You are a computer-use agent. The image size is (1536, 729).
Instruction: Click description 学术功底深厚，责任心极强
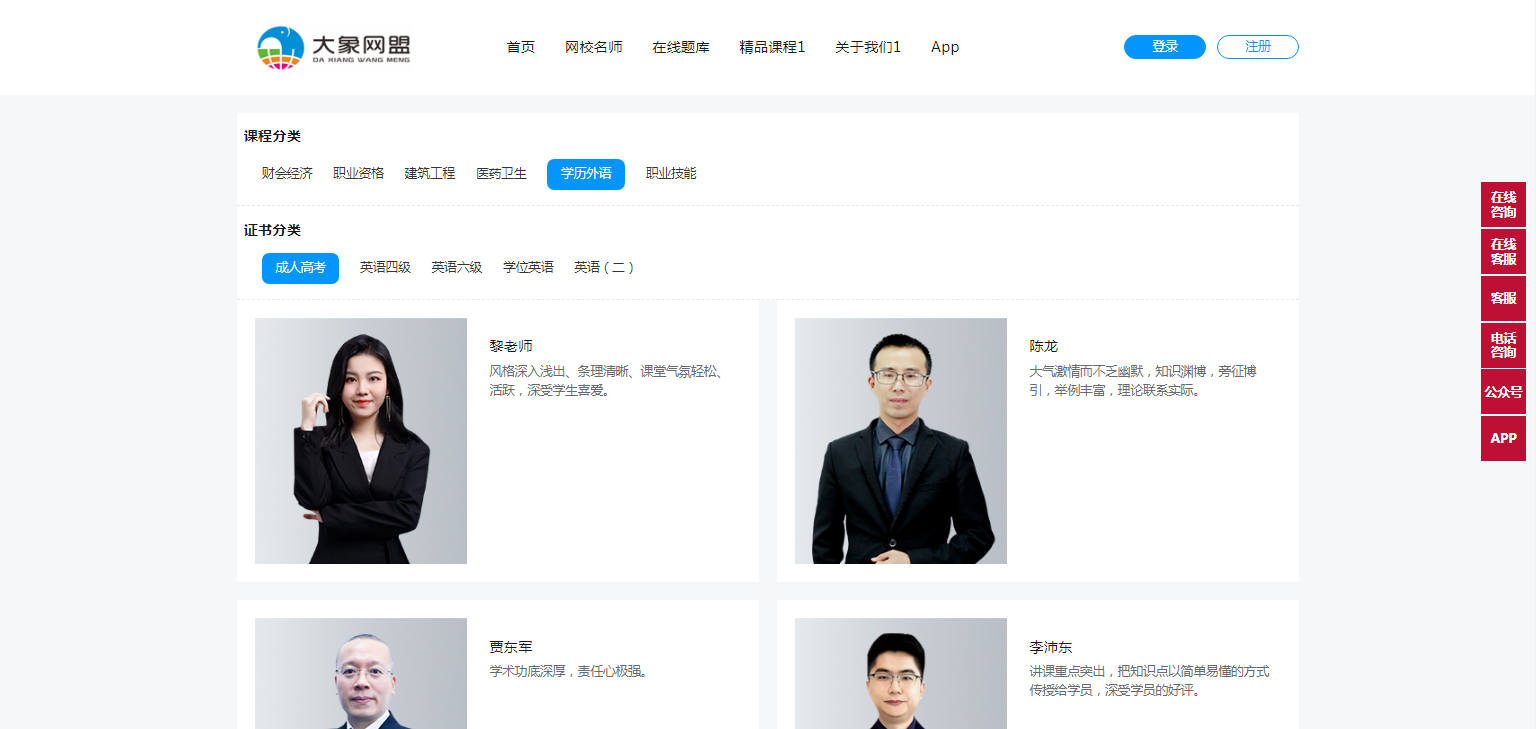coord(569,671)
